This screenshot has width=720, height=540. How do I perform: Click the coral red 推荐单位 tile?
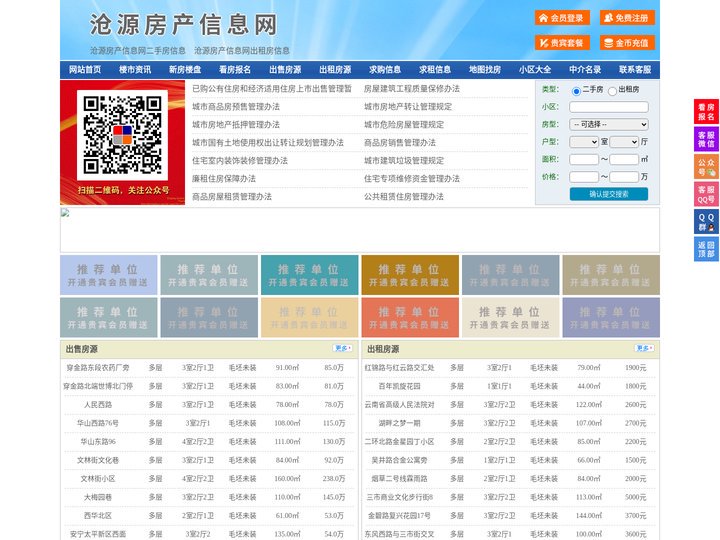click(x=410, y=317)
